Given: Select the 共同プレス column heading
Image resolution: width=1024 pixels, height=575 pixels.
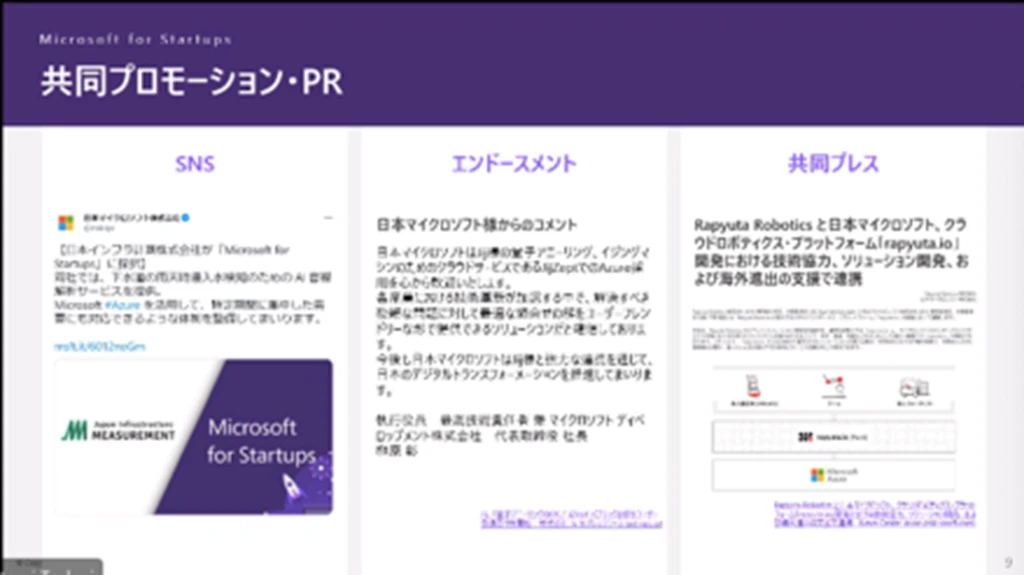Looking at the screenshot, I should pyautogui.click(x=833, y=163).
